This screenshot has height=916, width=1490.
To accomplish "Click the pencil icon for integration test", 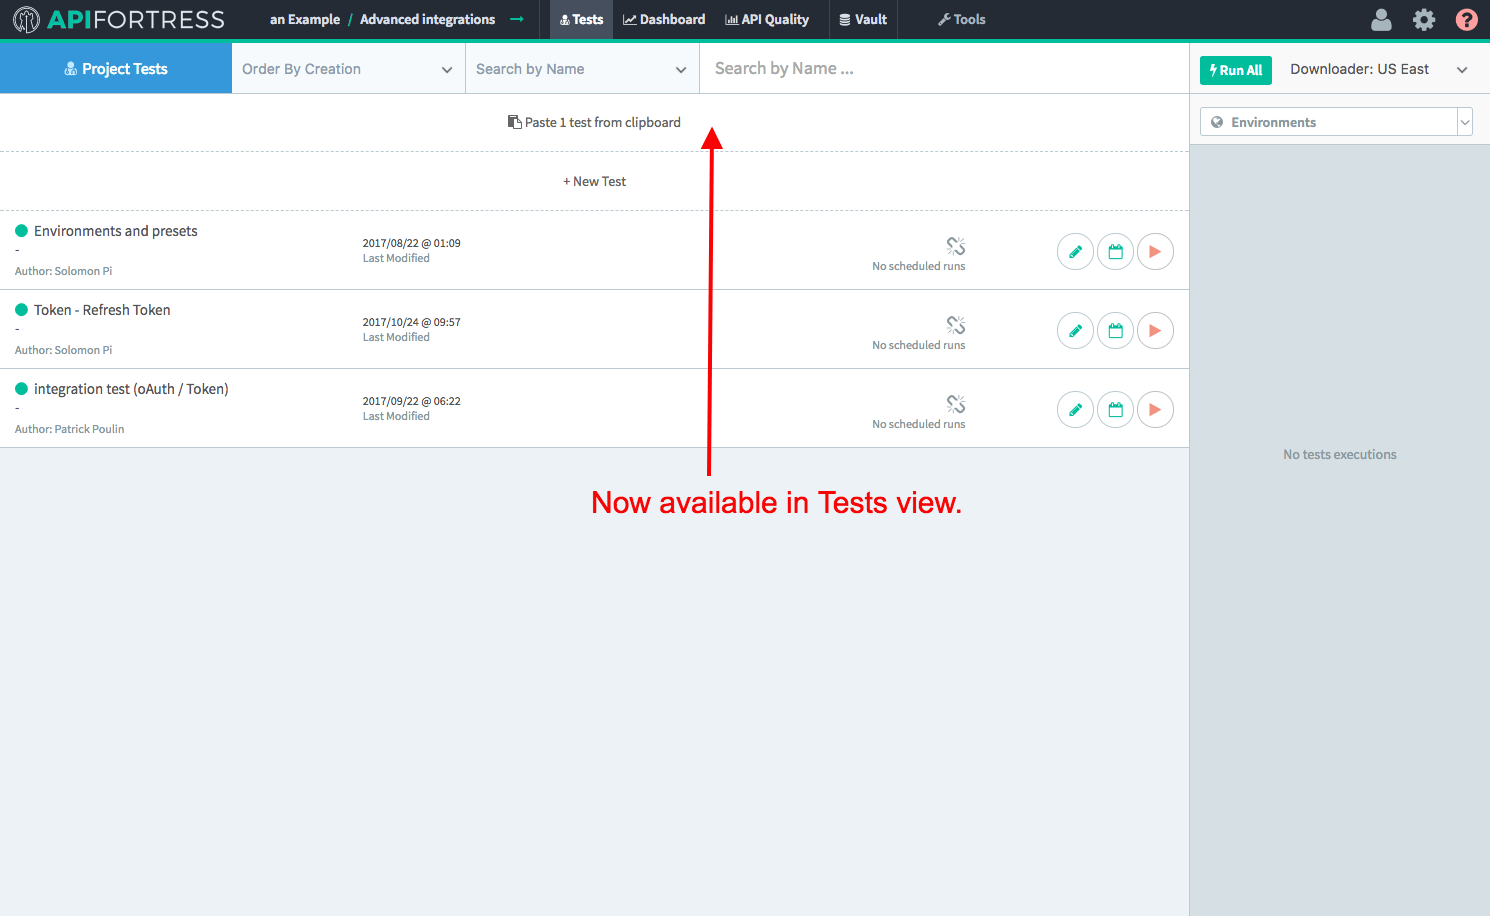I will (1075, 410).
